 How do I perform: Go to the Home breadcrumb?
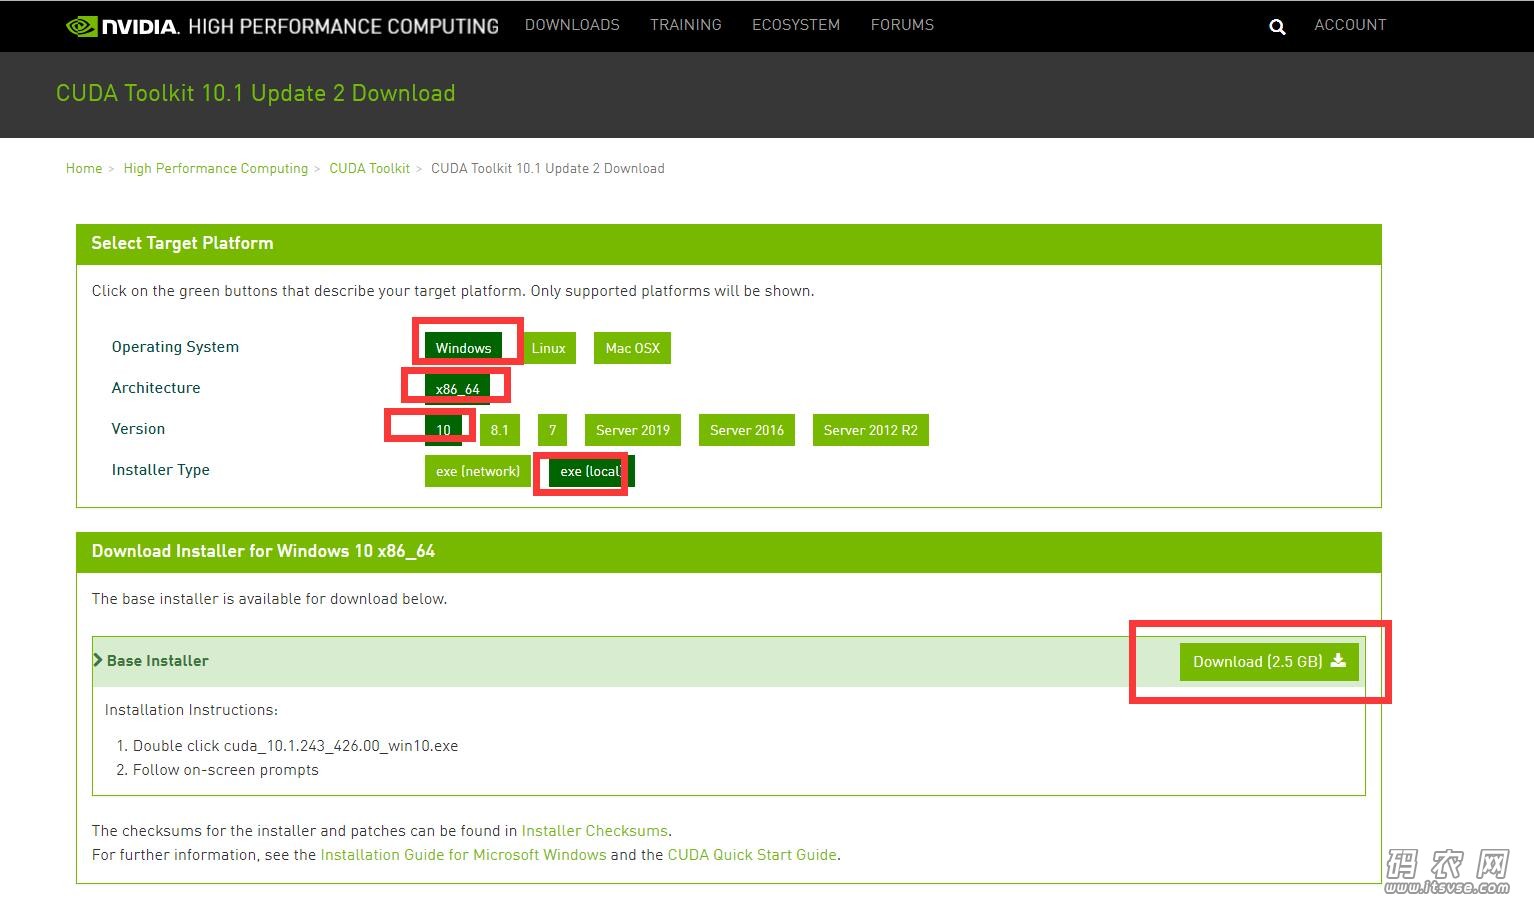click(84, 169)
